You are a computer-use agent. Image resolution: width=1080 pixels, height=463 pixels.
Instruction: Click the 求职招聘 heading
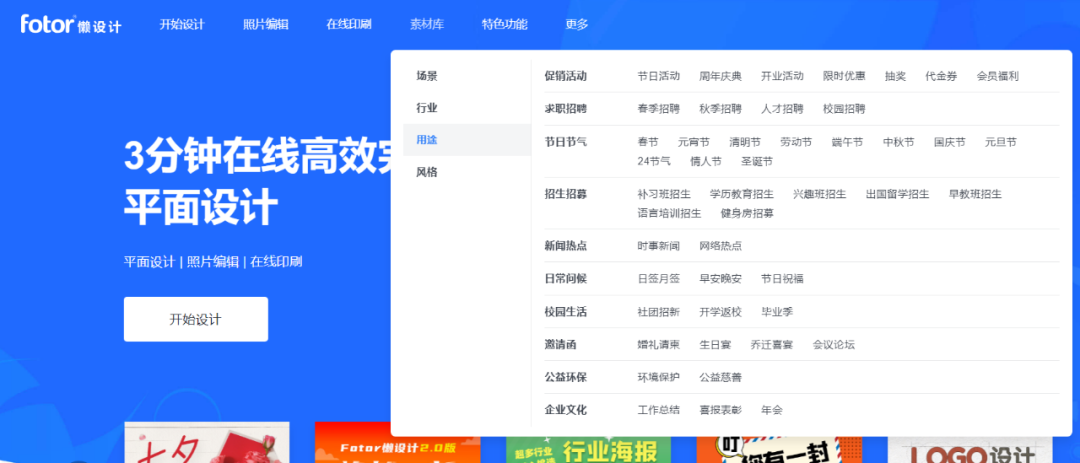point(565,109)
